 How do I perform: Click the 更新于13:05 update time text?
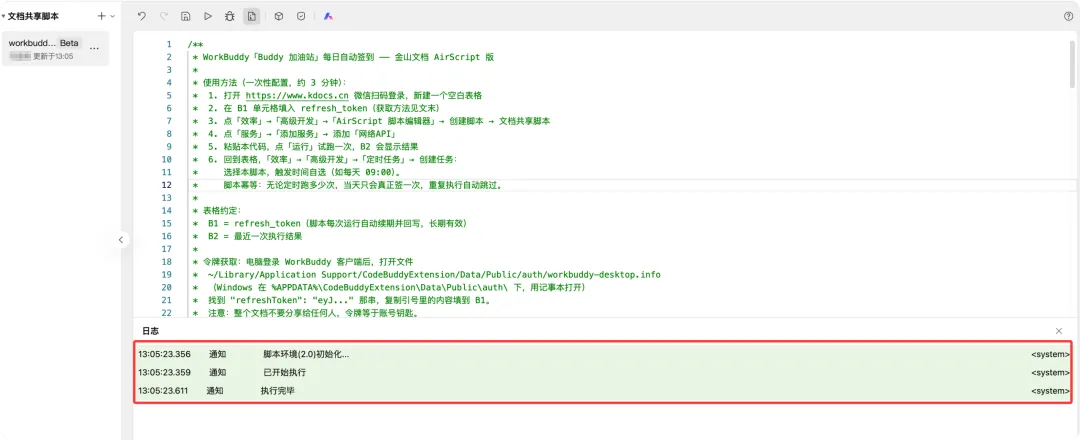pos(53,56)
